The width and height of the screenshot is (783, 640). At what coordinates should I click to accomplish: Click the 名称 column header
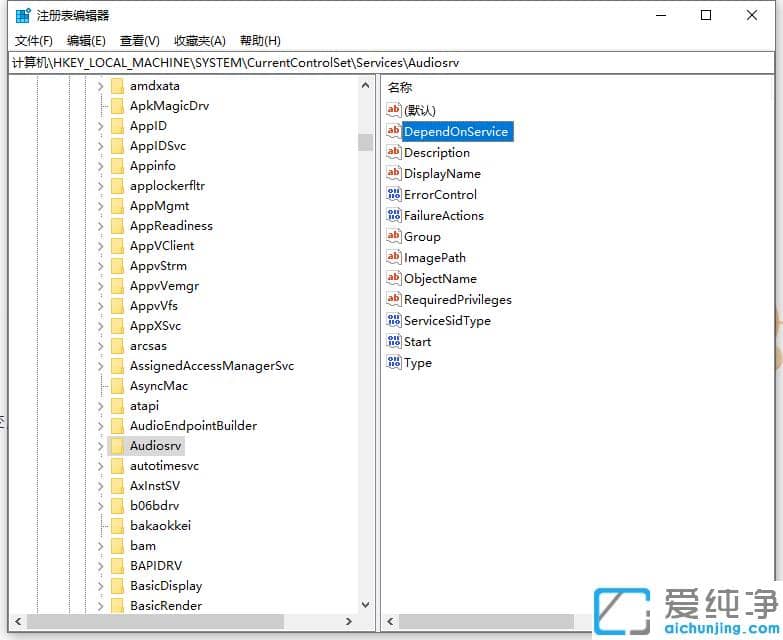click(x=400, y=88)
